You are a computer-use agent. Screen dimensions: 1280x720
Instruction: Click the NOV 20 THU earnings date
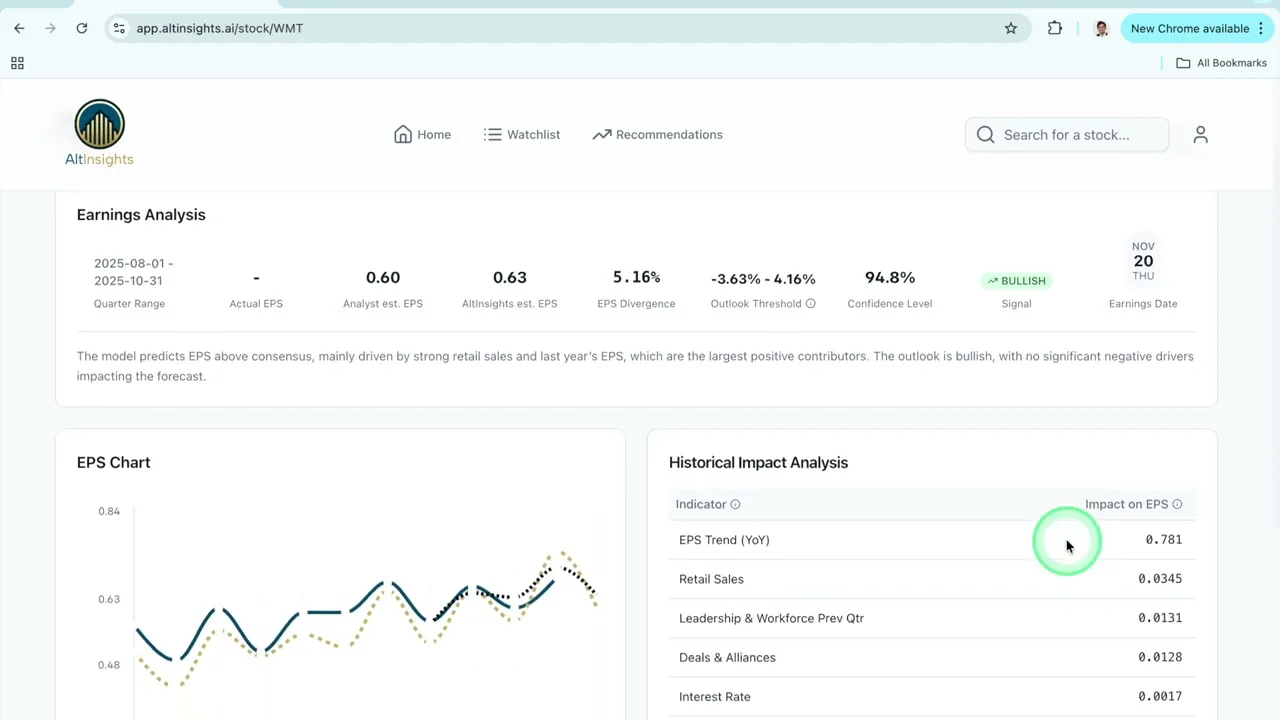[1143, 261]
